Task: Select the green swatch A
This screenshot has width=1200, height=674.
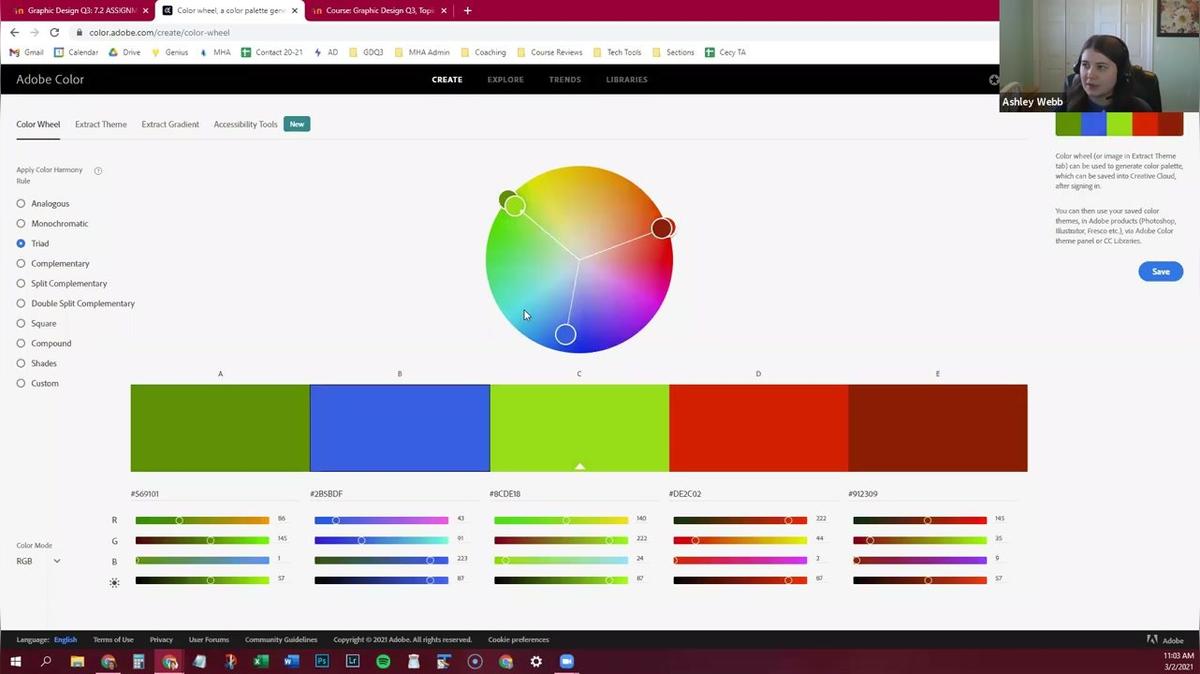Action: coord(220,428)
